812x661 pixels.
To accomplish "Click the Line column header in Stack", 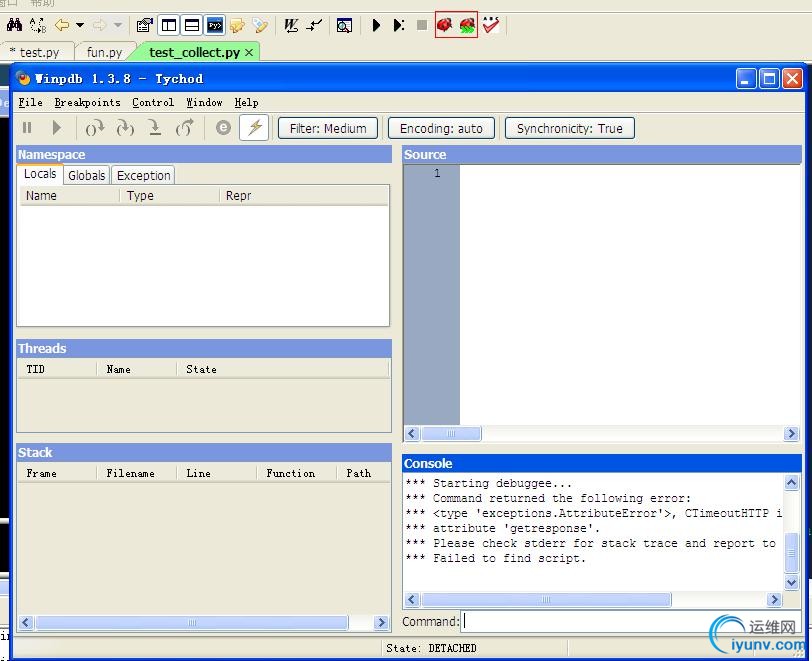I will 216,473.
